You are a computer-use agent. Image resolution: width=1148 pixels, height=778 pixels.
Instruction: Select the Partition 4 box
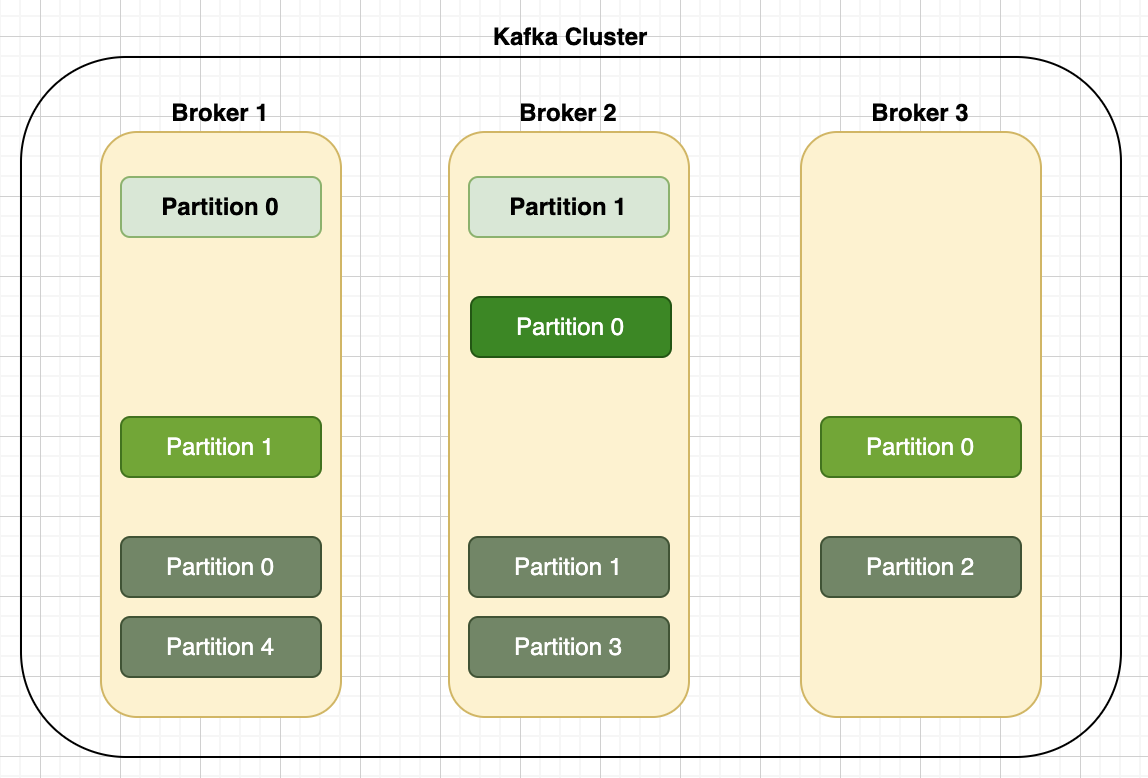point(221,647)
